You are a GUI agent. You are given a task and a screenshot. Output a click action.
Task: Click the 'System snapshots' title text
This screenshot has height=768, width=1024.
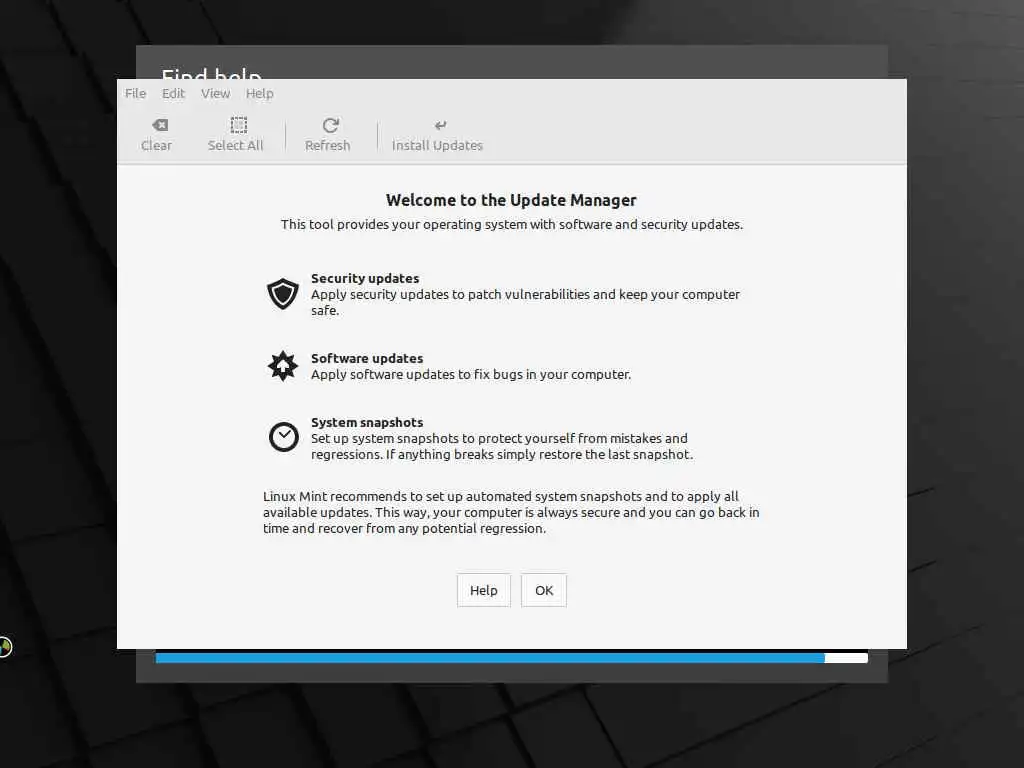click(x=367, y=423)
